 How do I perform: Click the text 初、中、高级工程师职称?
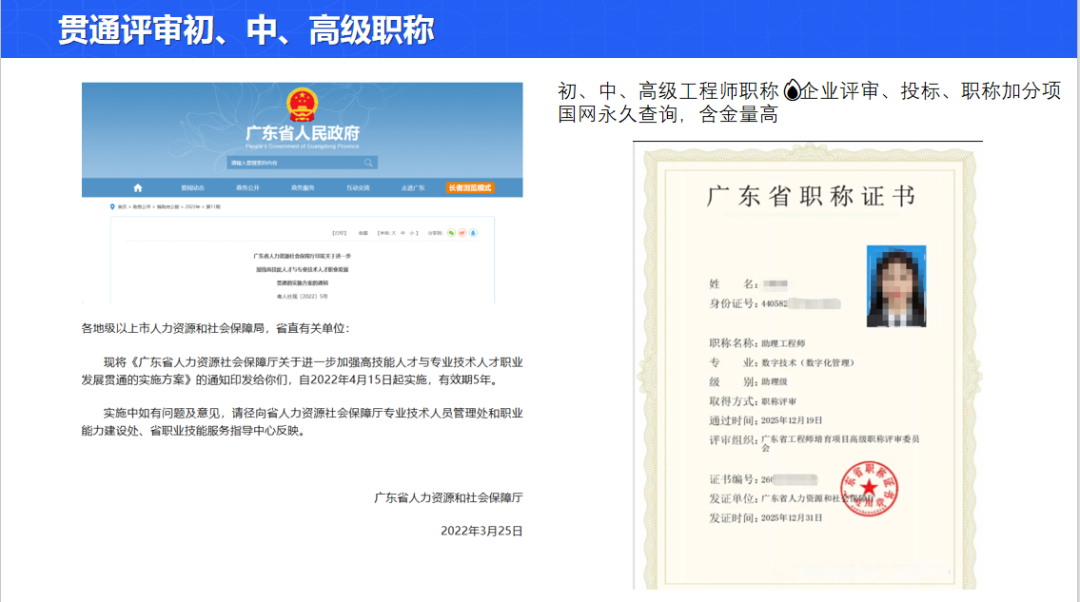point(668,91)
